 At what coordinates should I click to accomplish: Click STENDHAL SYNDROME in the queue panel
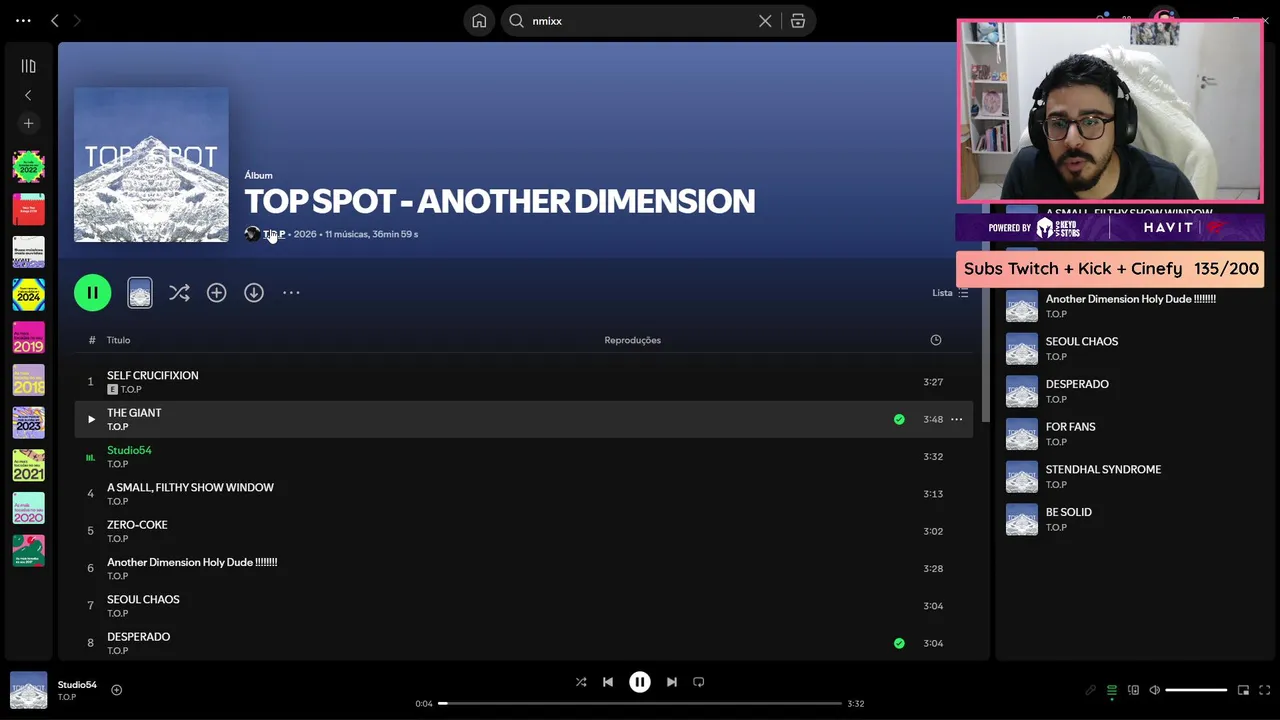pos(1130,476)
